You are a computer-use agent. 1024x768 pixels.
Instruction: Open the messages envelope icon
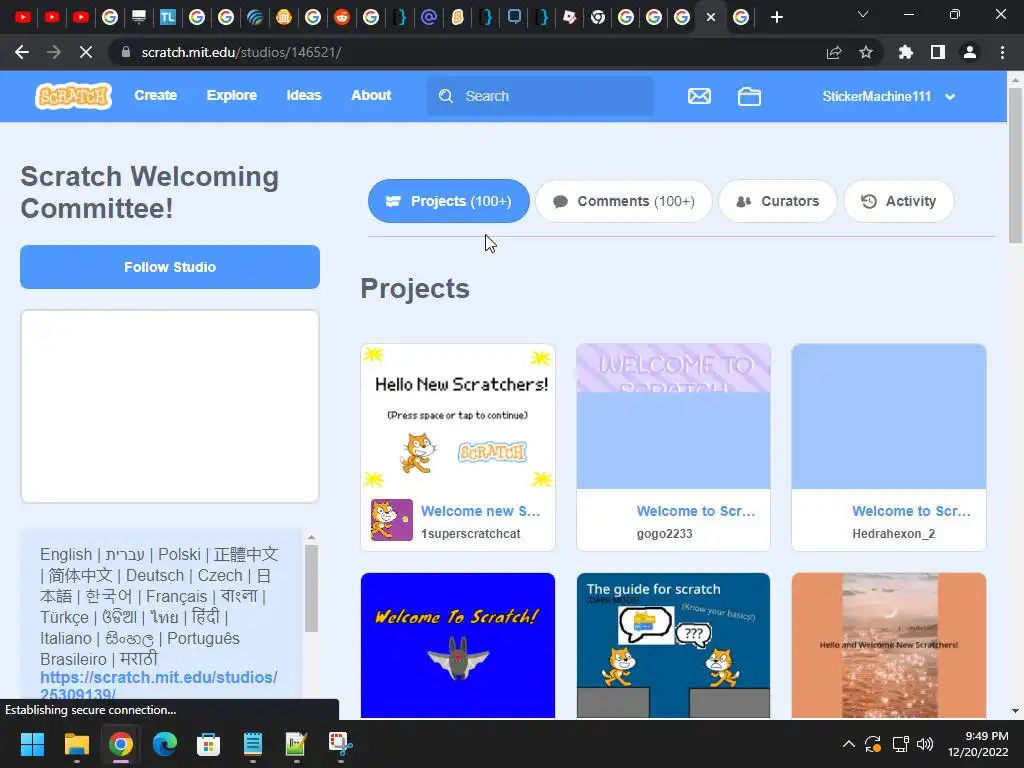click(x=699, y=96)
